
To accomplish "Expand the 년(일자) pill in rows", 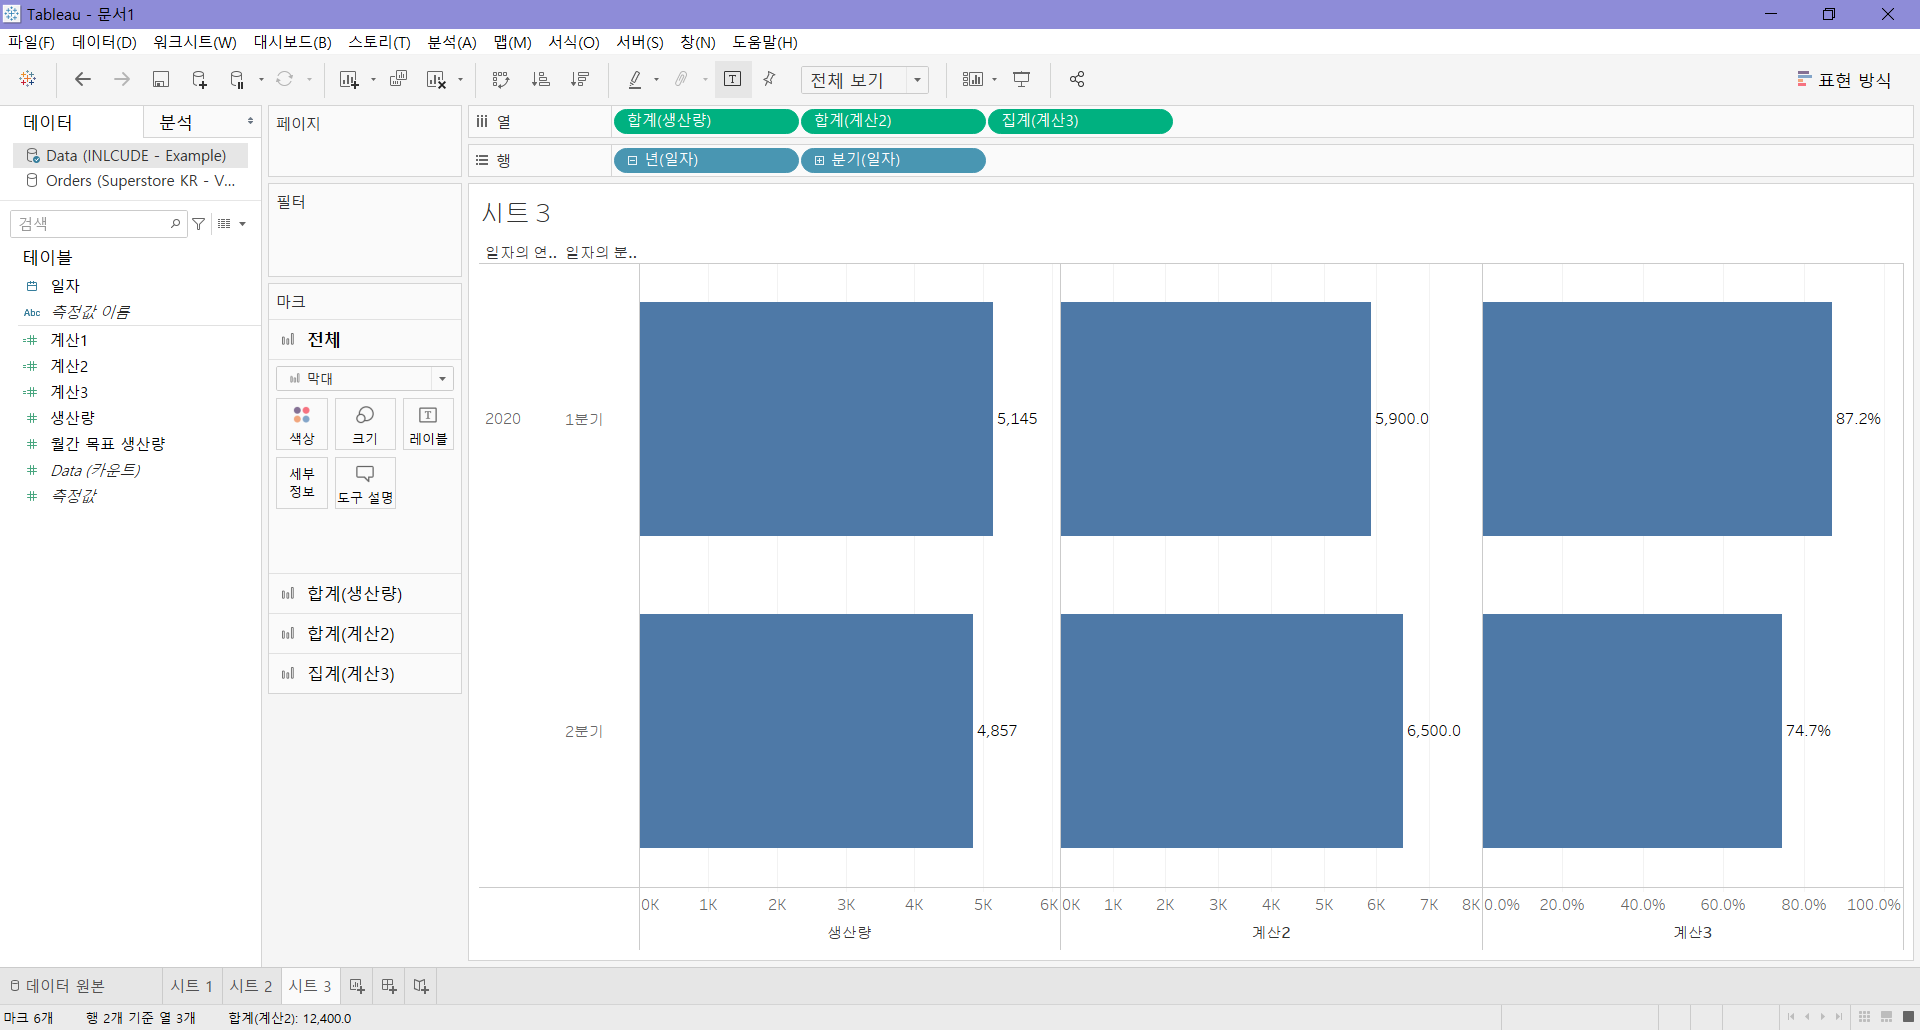I will [632, 160].
